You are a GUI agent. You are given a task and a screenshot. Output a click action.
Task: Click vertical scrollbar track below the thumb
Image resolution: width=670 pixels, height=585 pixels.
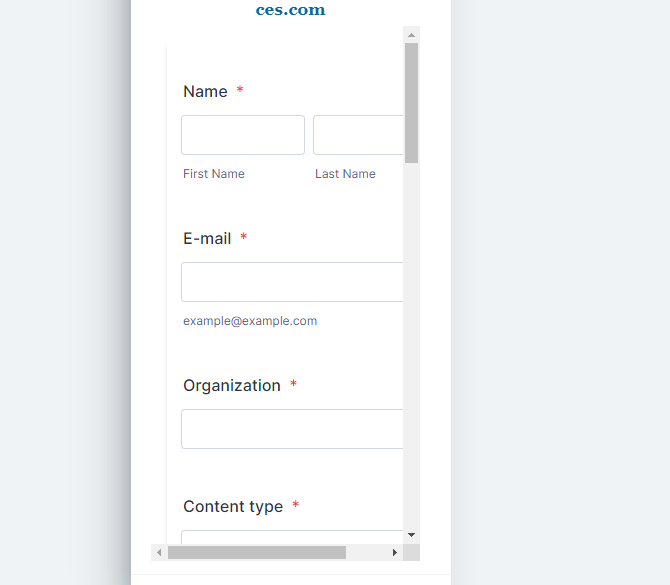411,344
